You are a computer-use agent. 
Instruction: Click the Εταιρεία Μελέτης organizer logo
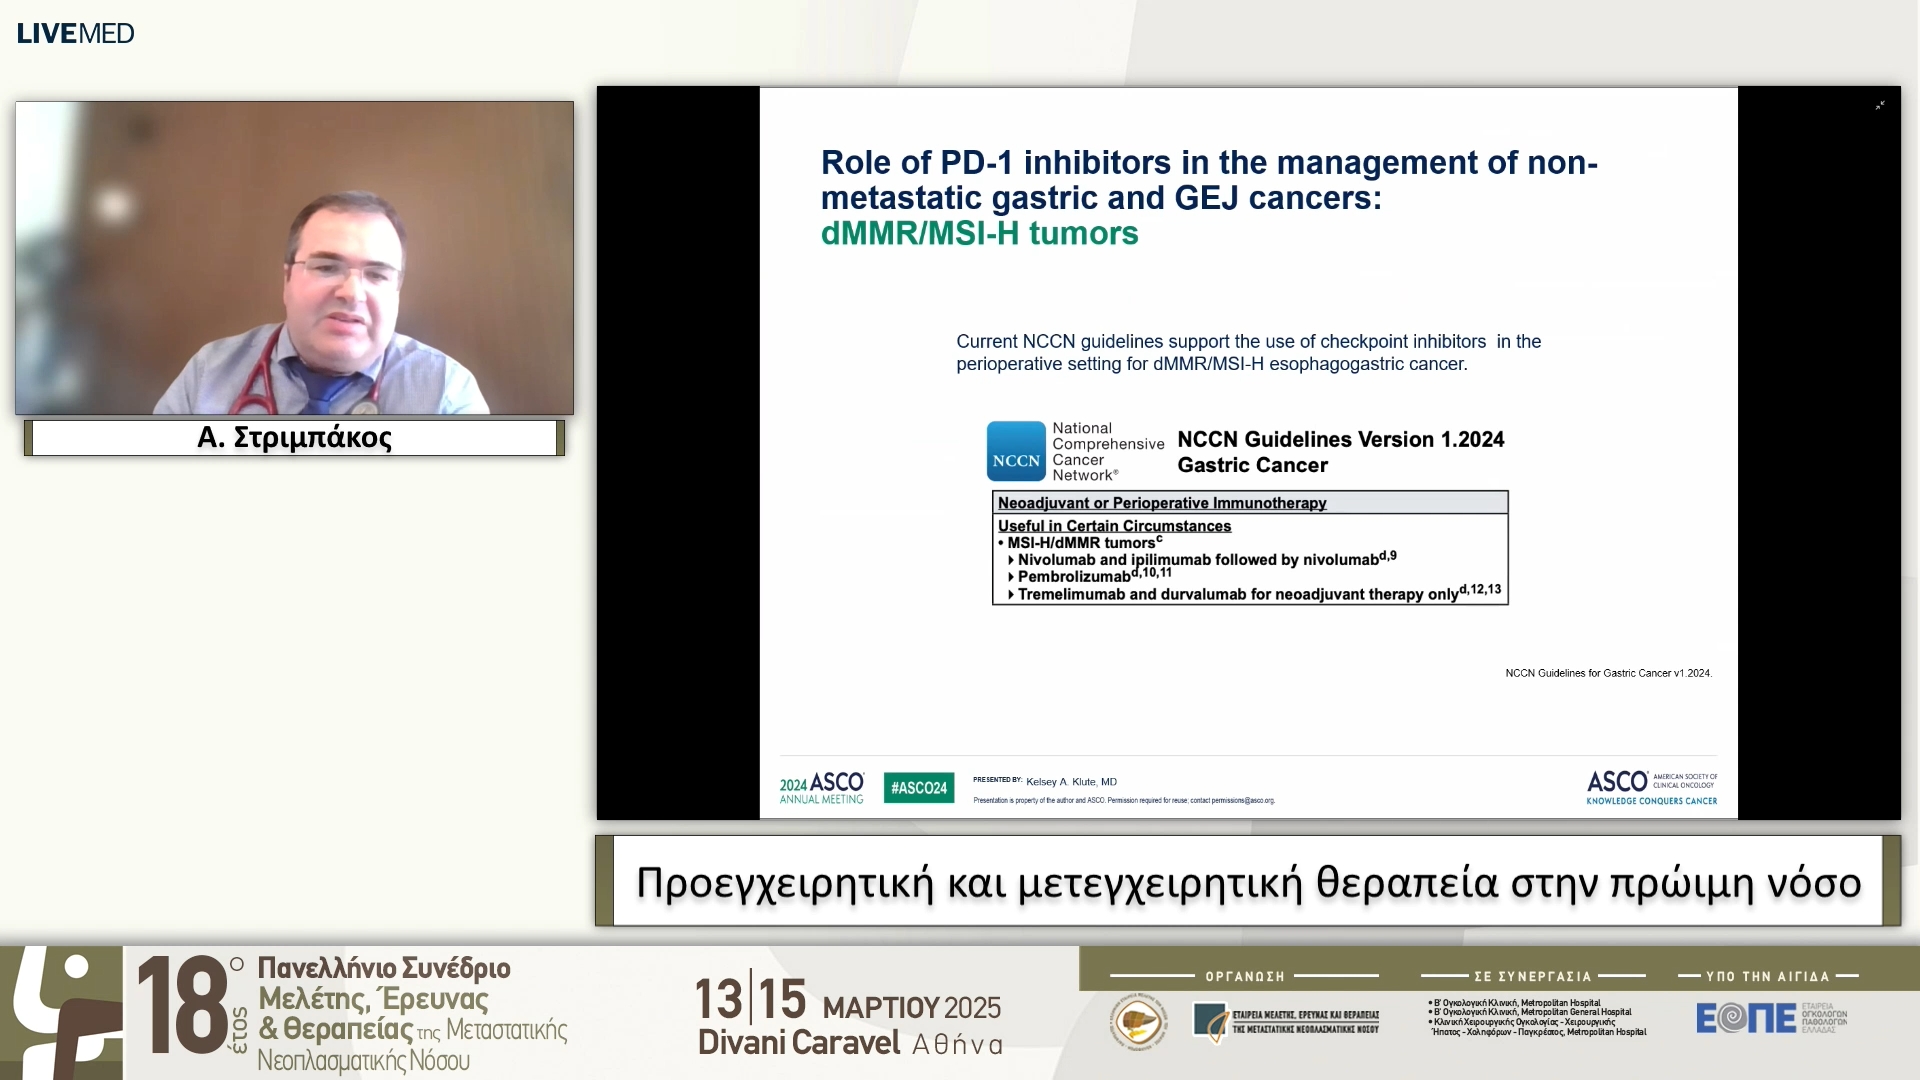coord(1286,1021)
